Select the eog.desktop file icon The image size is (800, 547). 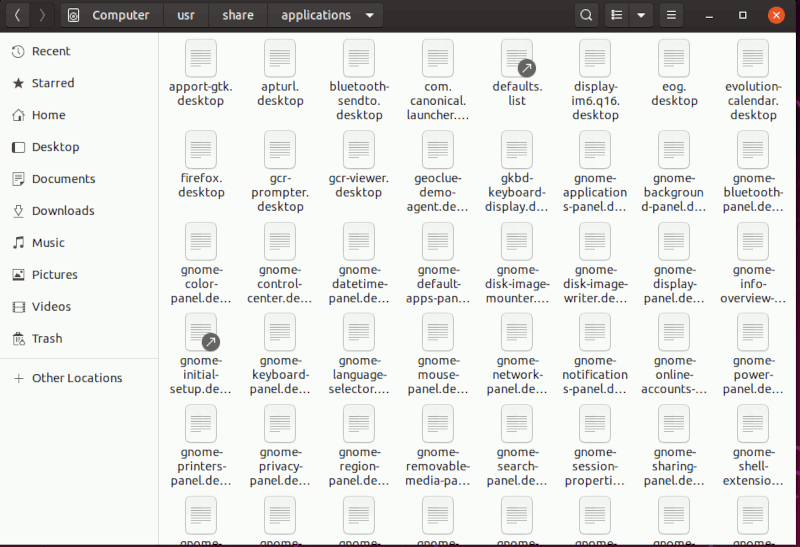pos(674,58)
